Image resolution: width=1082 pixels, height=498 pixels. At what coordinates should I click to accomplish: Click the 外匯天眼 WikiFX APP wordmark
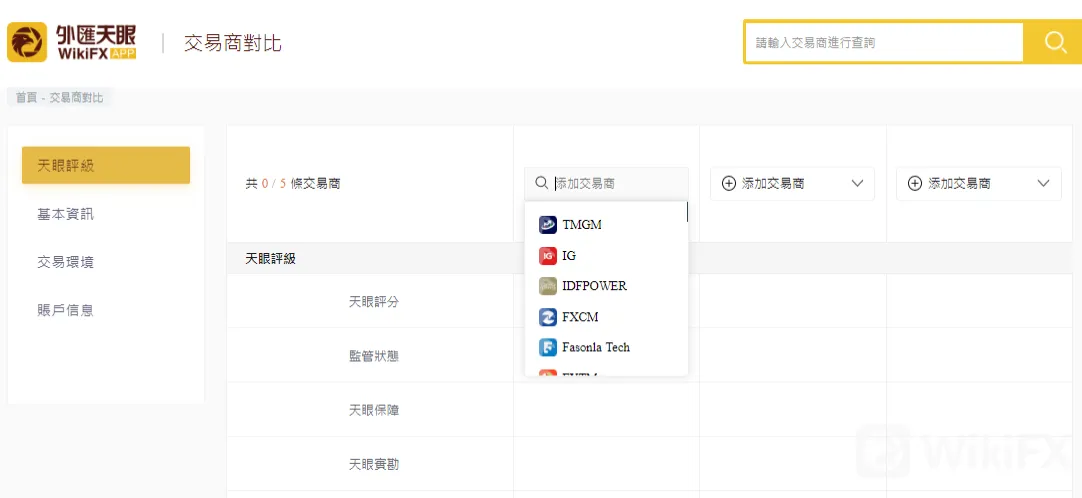[96, 42]
